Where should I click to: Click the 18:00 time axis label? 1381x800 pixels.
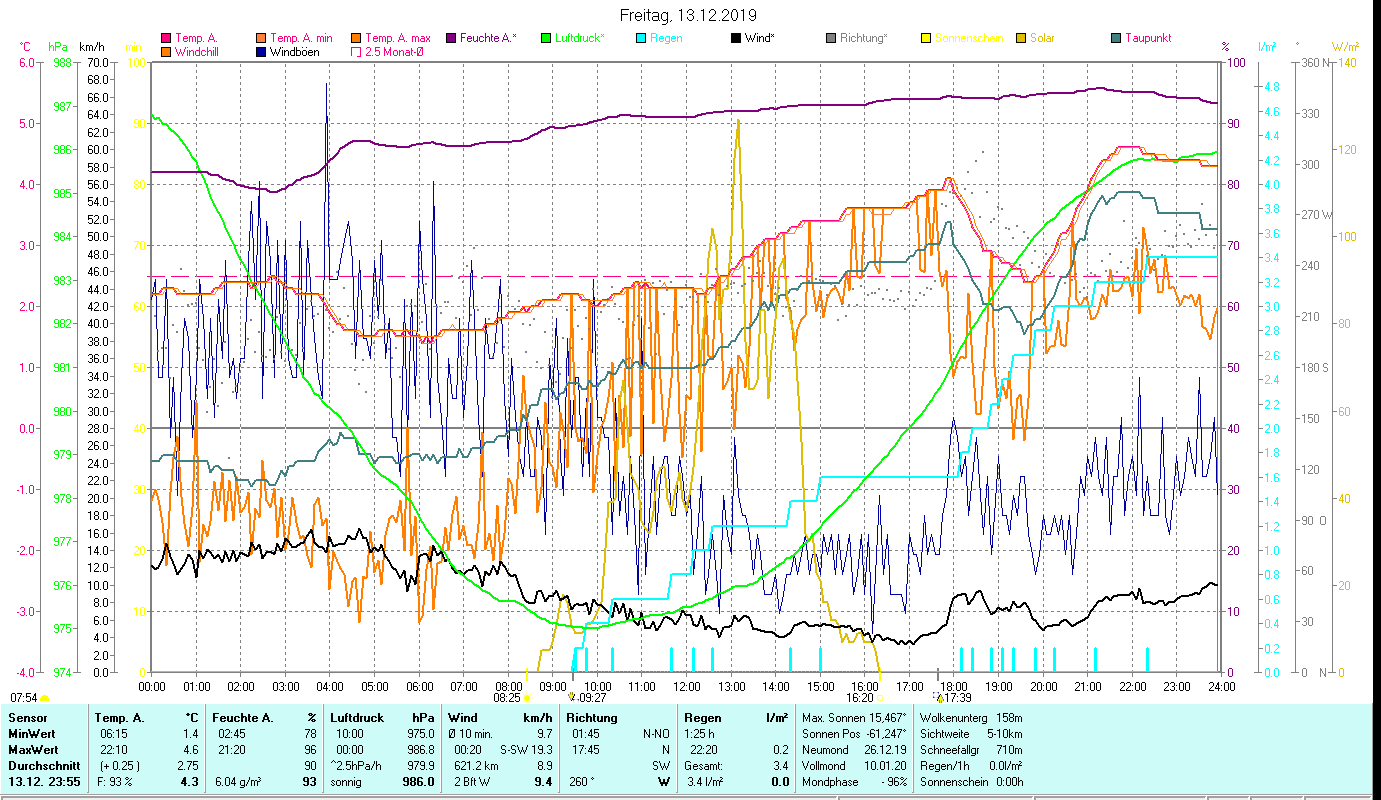click(x=954, y=686)
